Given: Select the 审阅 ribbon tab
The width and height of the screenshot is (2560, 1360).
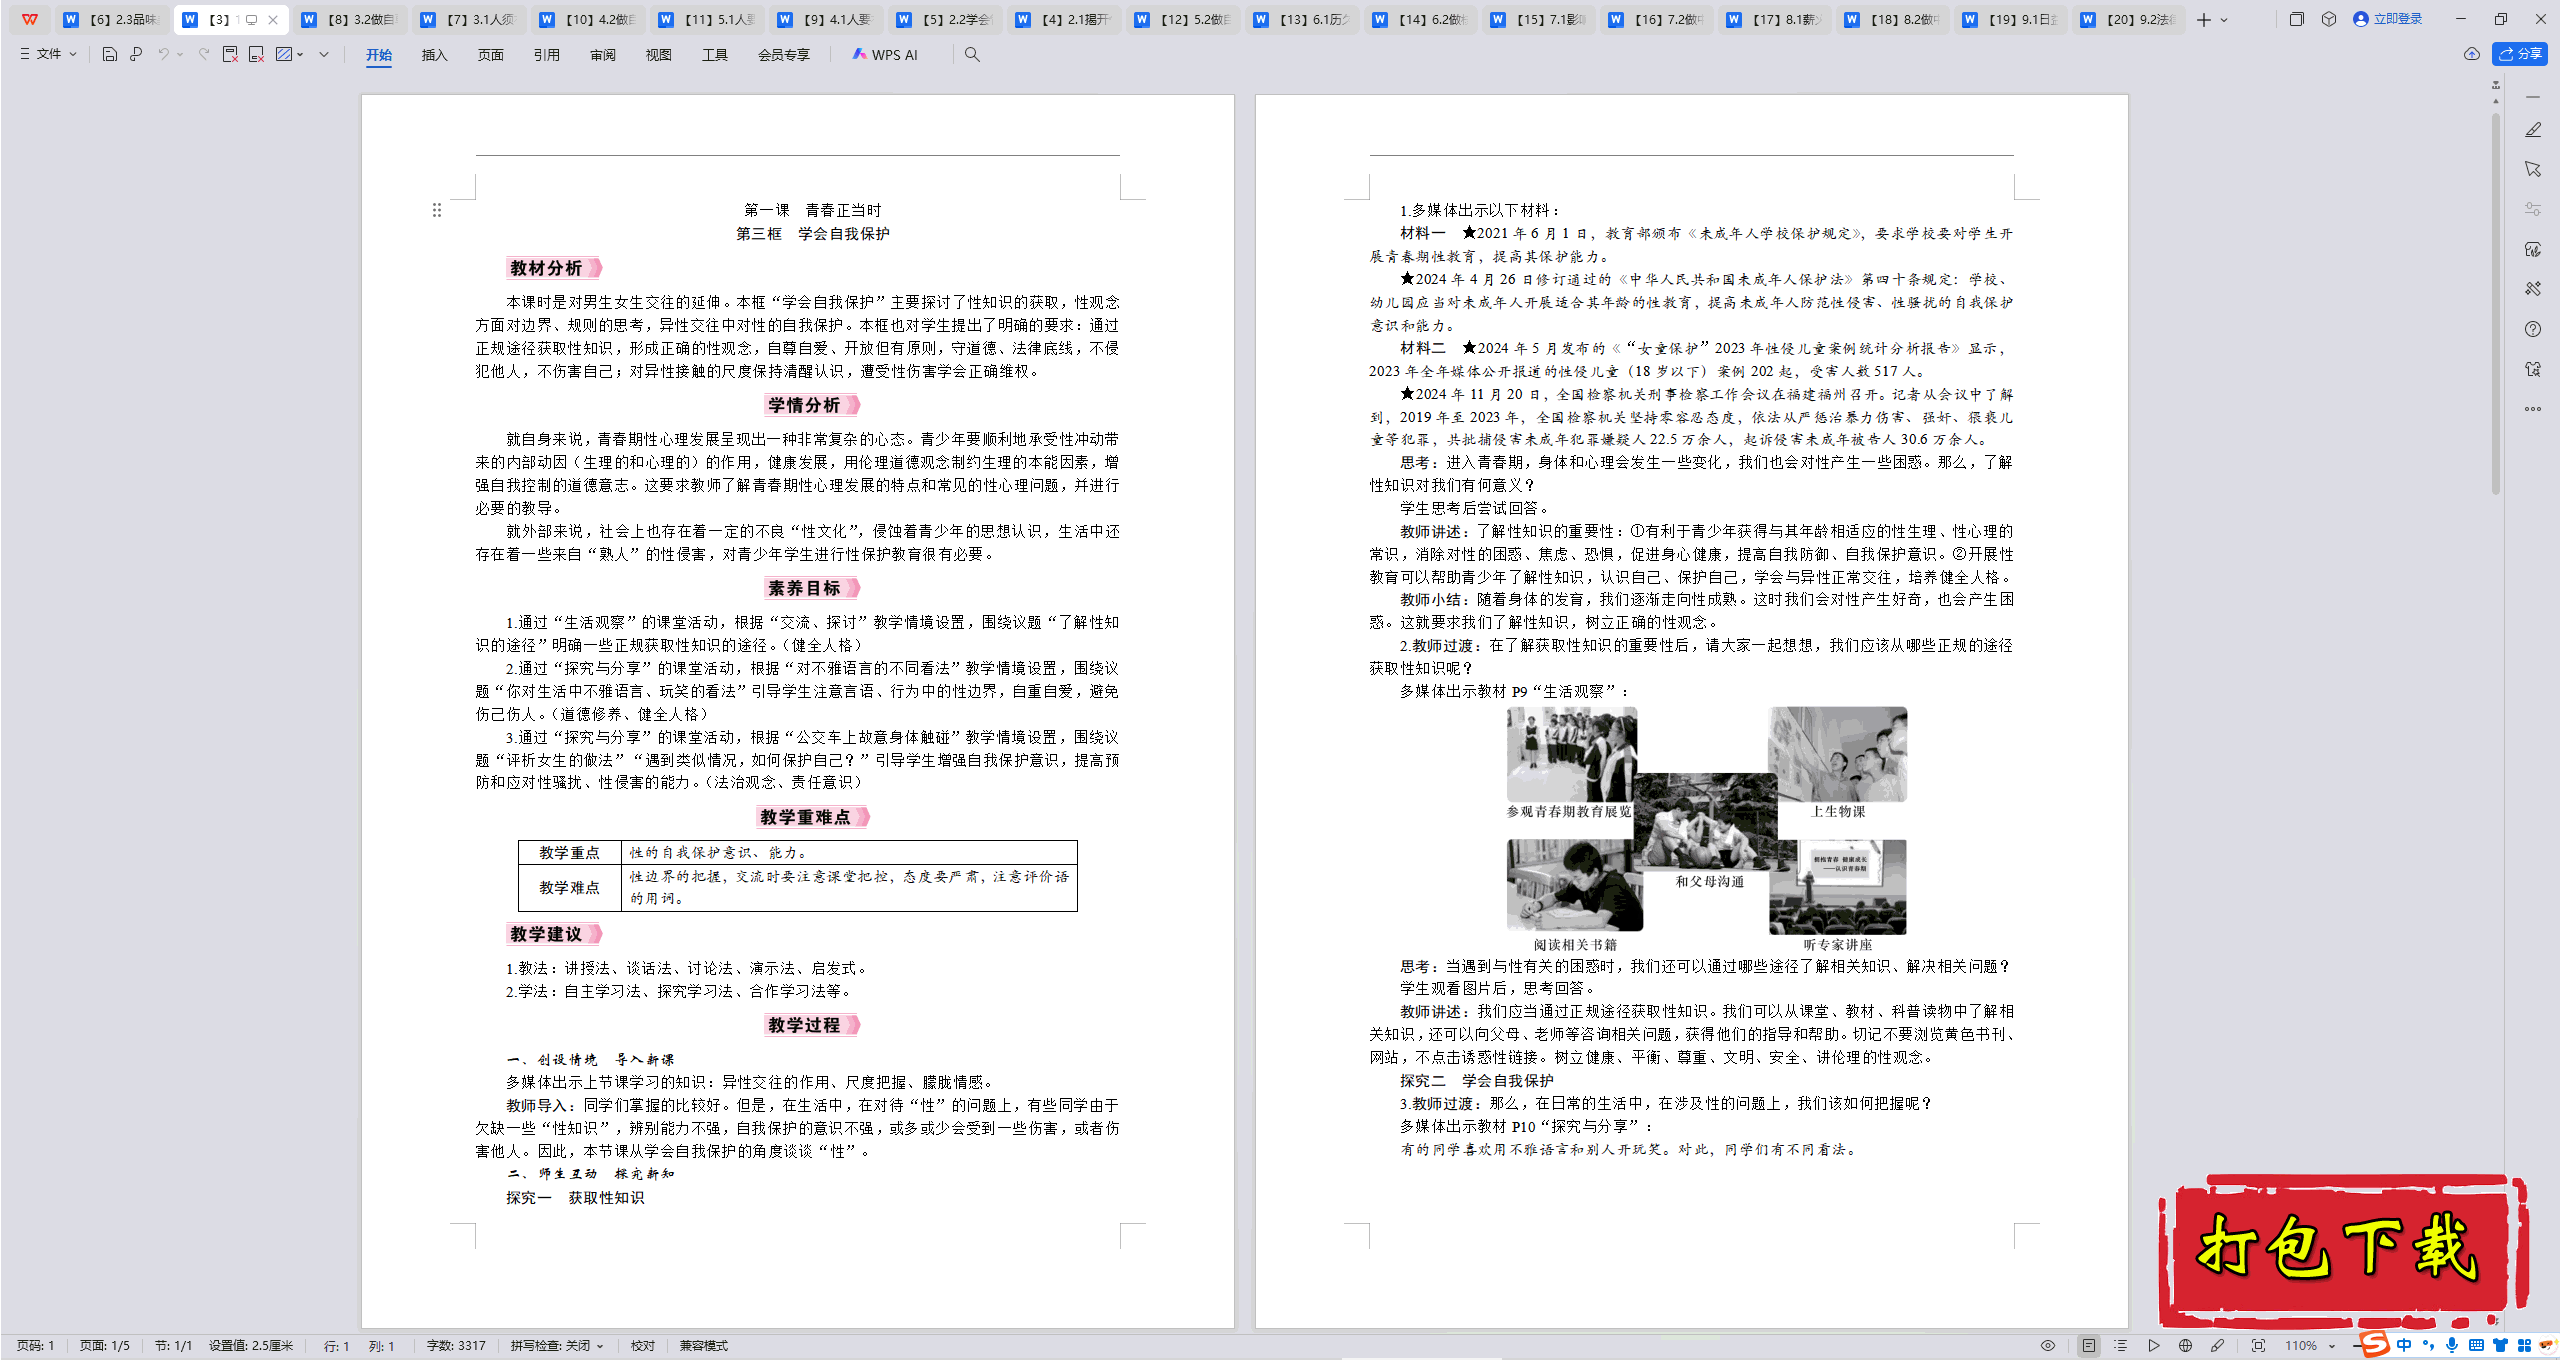Looking at the screenshot, I should coord(602,55).
